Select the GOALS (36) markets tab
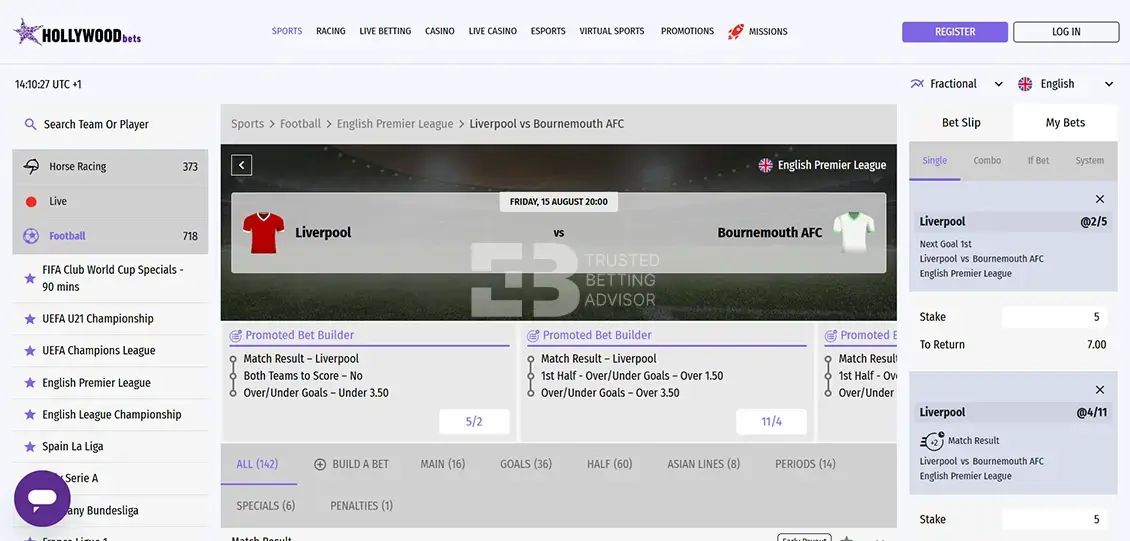1130x541 pixels. tap(526, 465)
